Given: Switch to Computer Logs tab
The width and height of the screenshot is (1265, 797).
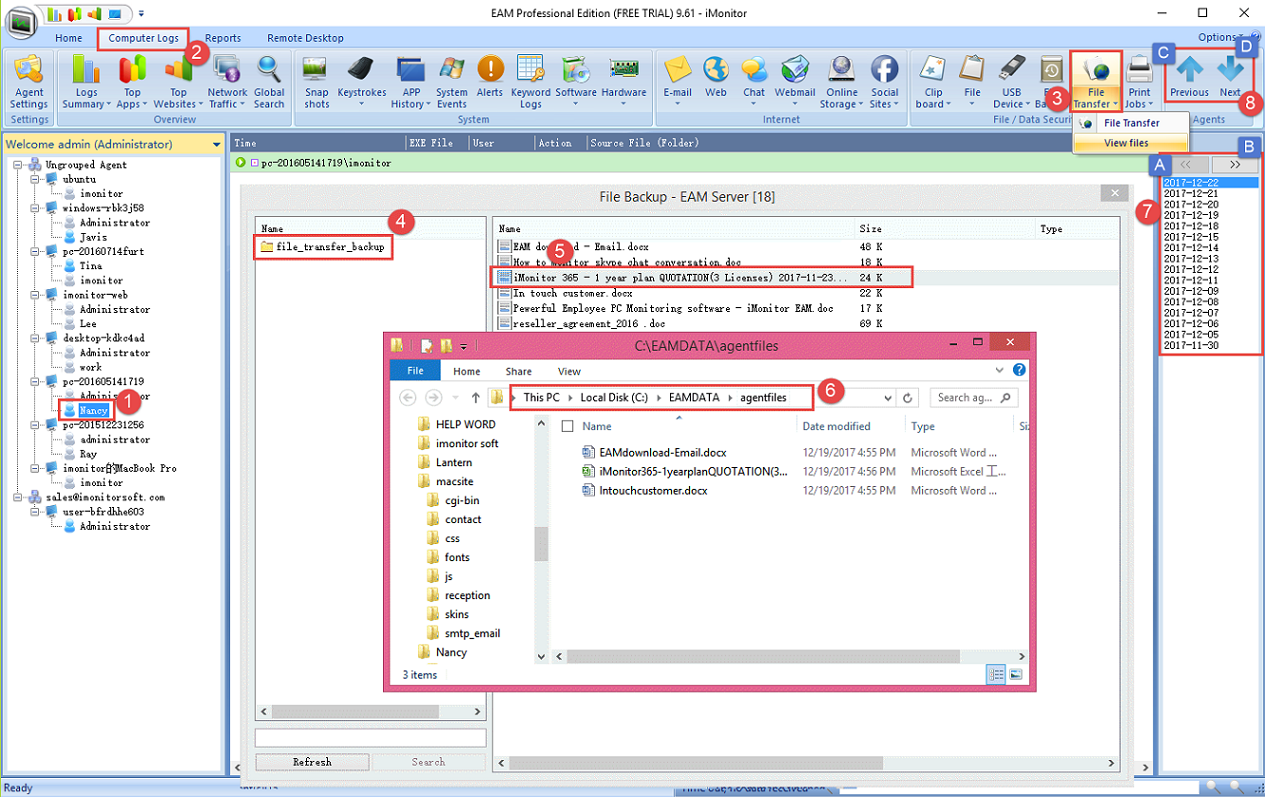Looking at the screenshot, I should pos(144,38).
